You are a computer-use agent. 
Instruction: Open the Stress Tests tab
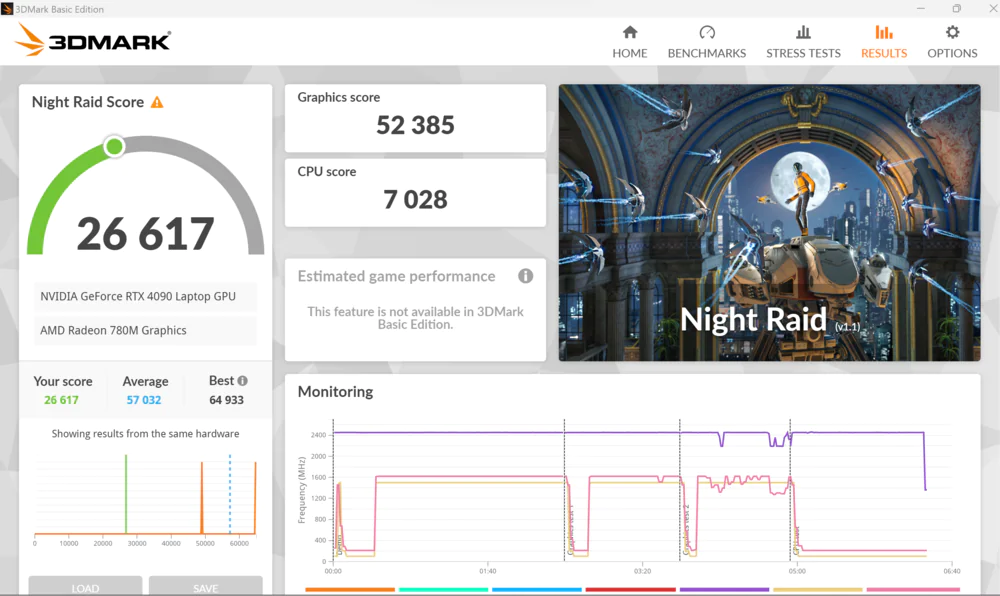click(803, 42)
